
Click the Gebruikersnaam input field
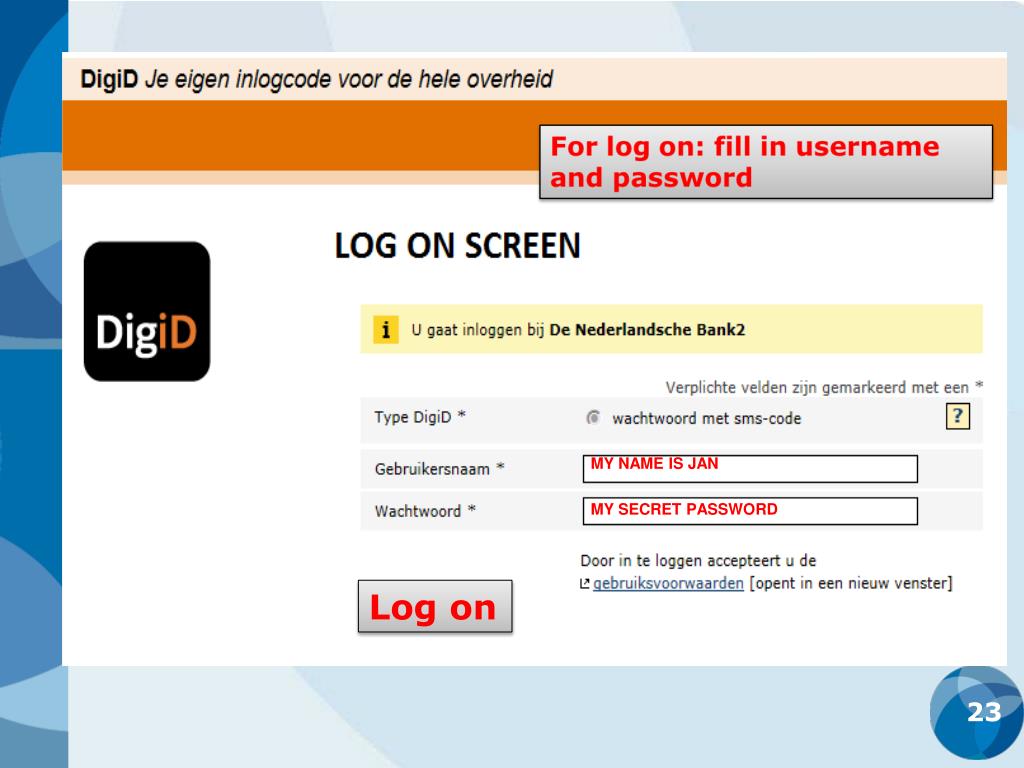[x=750, y=469]
